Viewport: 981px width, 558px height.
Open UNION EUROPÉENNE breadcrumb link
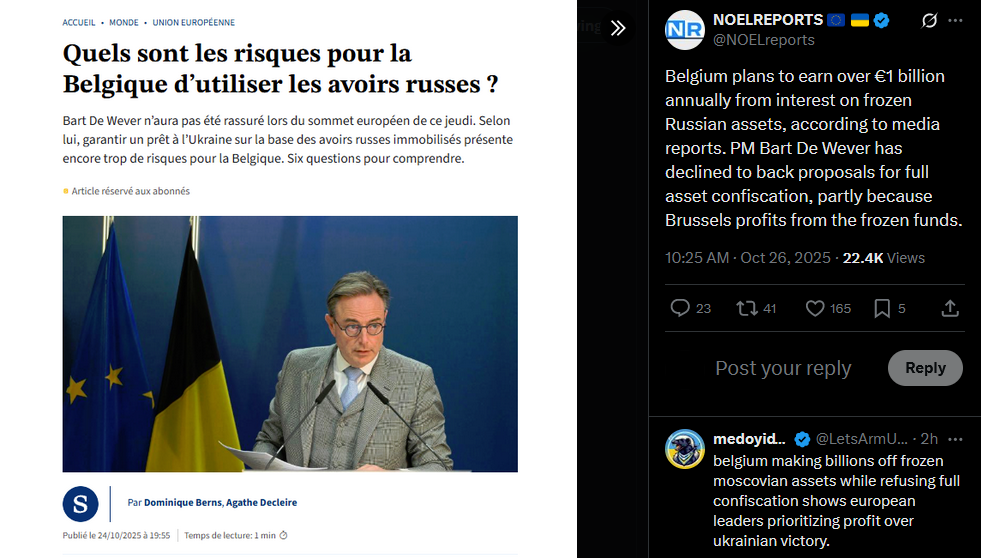tap(194, 23)
